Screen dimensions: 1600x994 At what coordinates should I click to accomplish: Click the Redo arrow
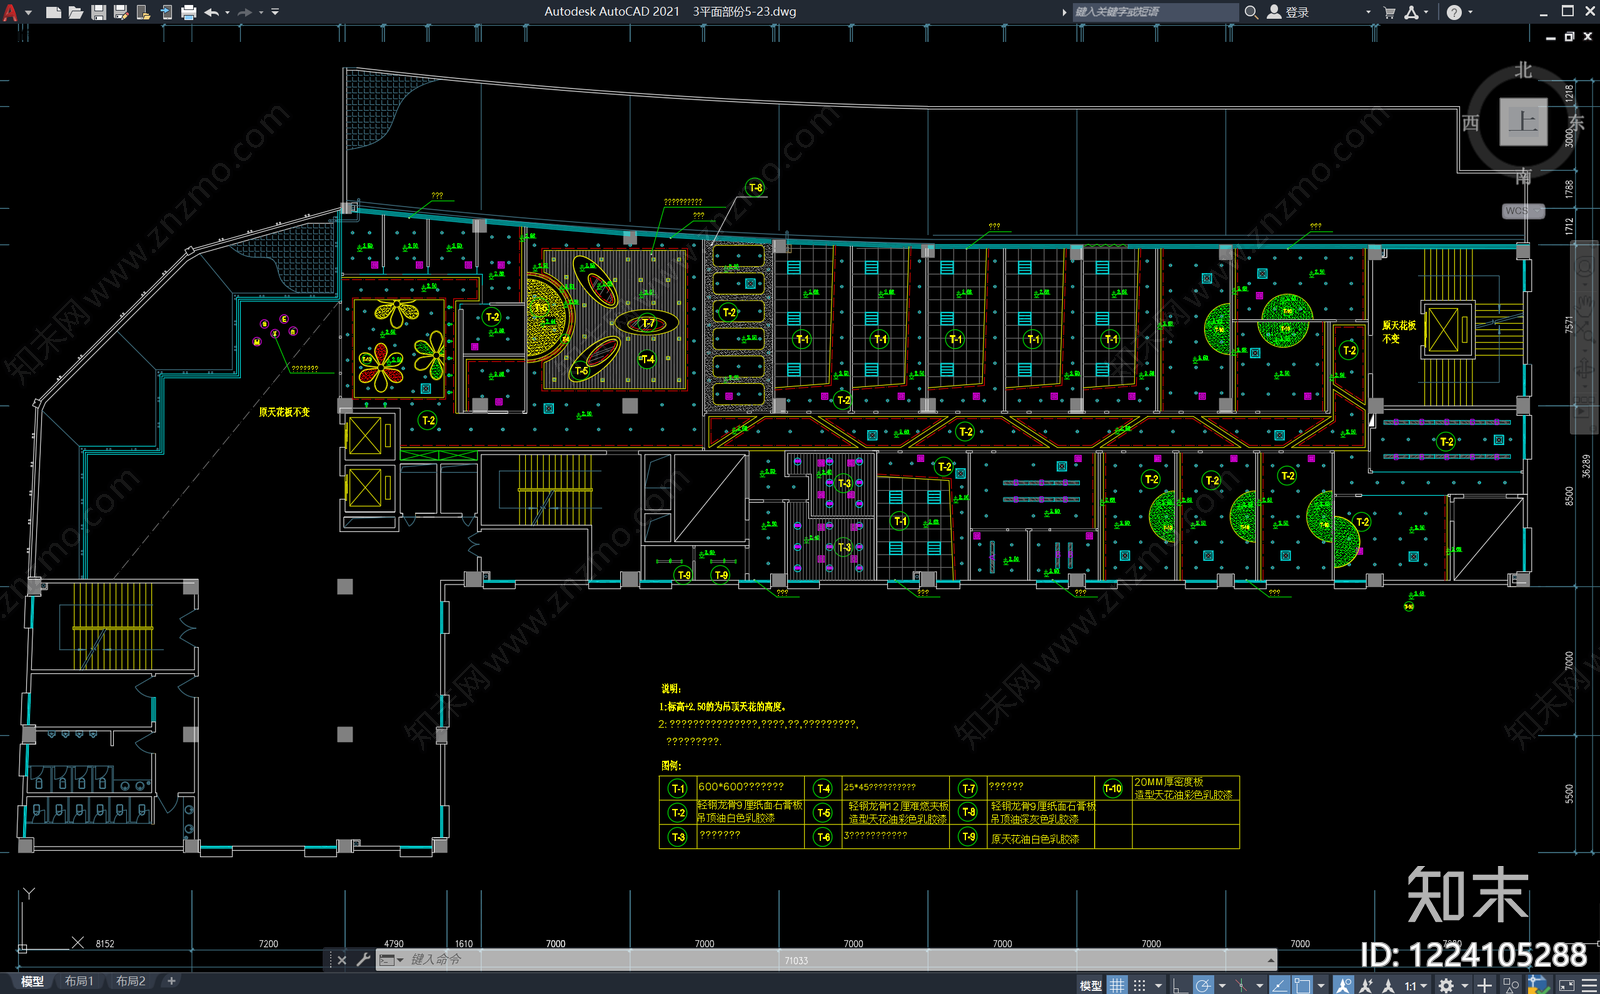244,12
